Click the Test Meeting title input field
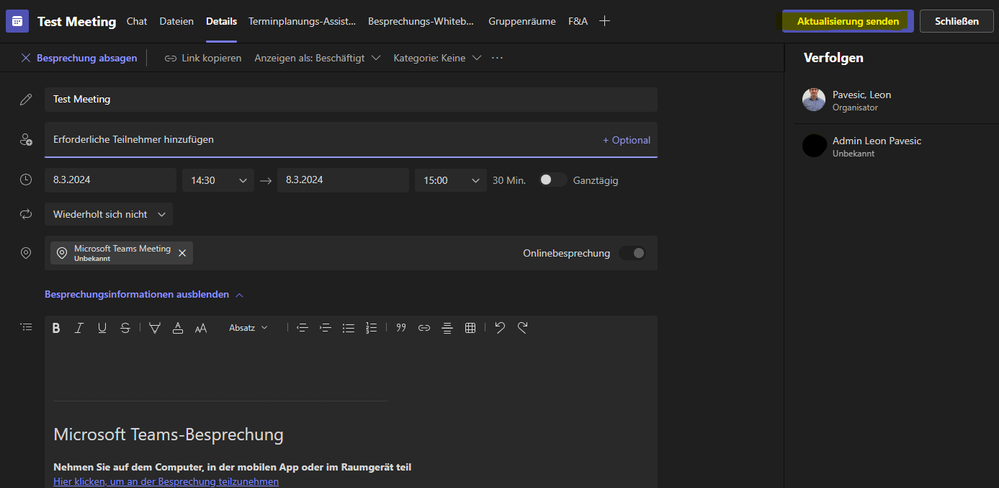Image resolution: width=999 pixels, height=488 pixels. (x=350, y=99)
